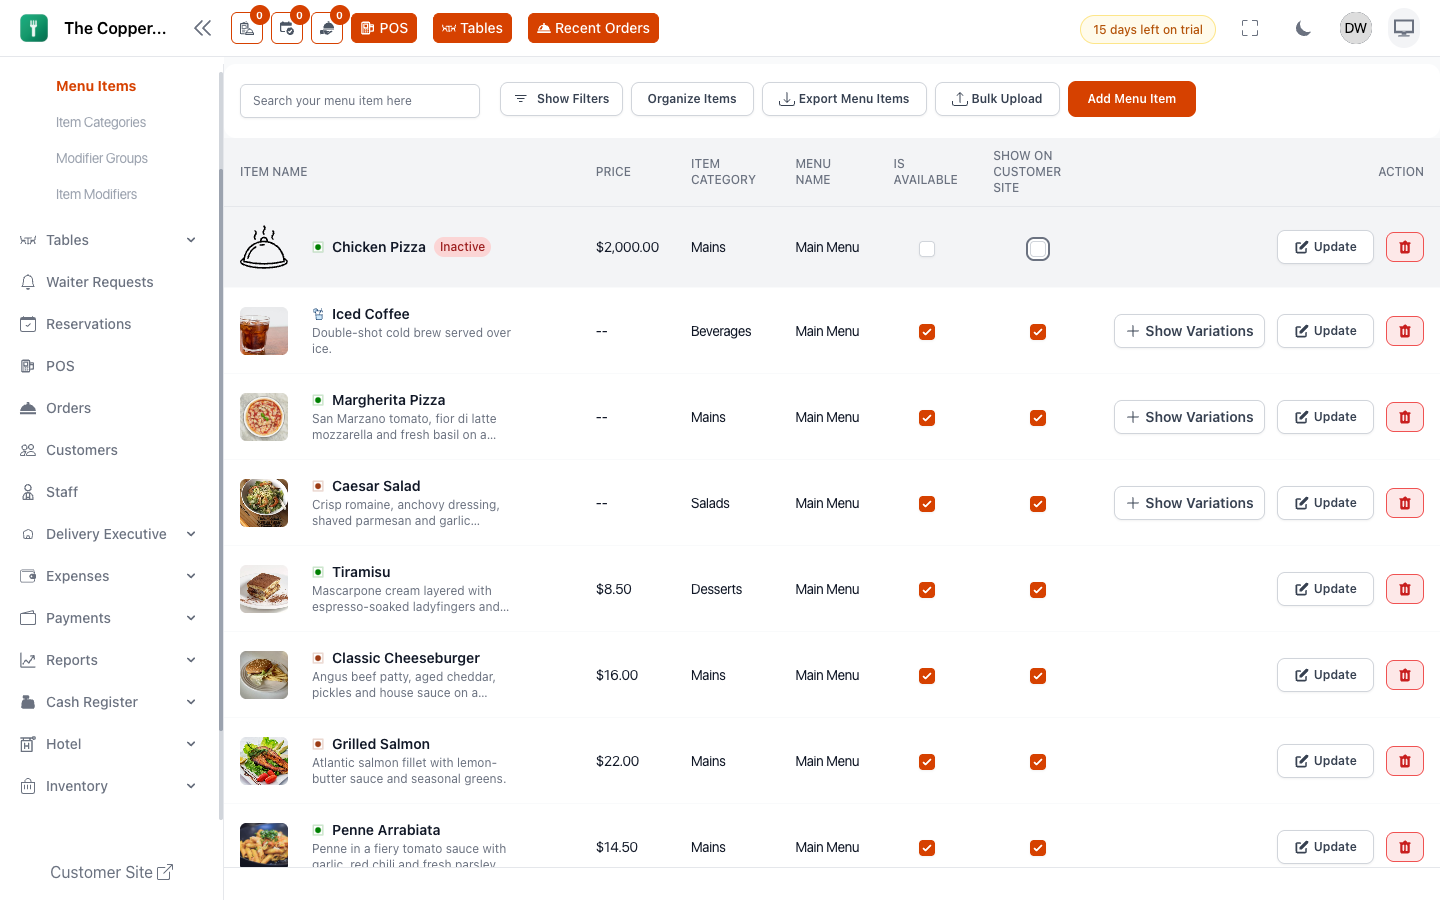Delete Margherita Pizza with trash icon
Viewport: 1440px width, 900px height.
click(x=1405, y=417)
